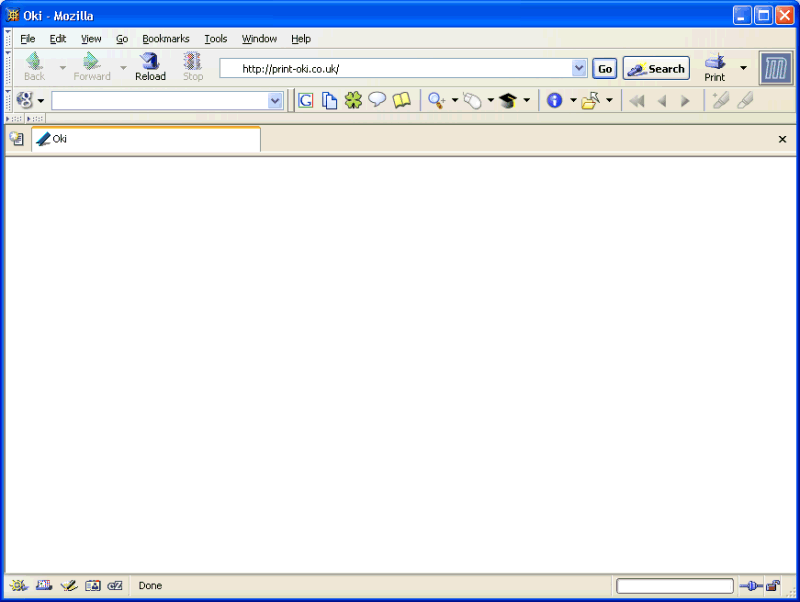Open the graduation cap dropdown arrow

point(527,100)
